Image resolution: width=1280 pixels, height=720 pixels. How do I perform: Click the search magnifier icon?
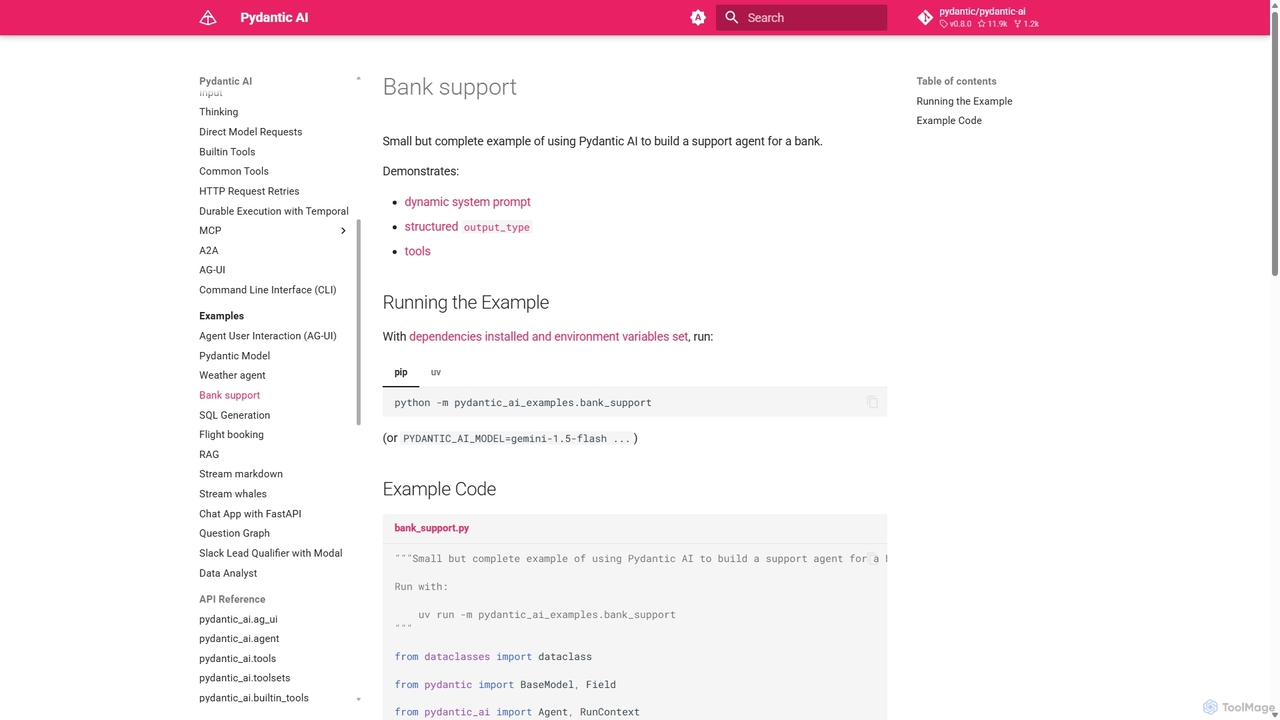pos(732,18)
